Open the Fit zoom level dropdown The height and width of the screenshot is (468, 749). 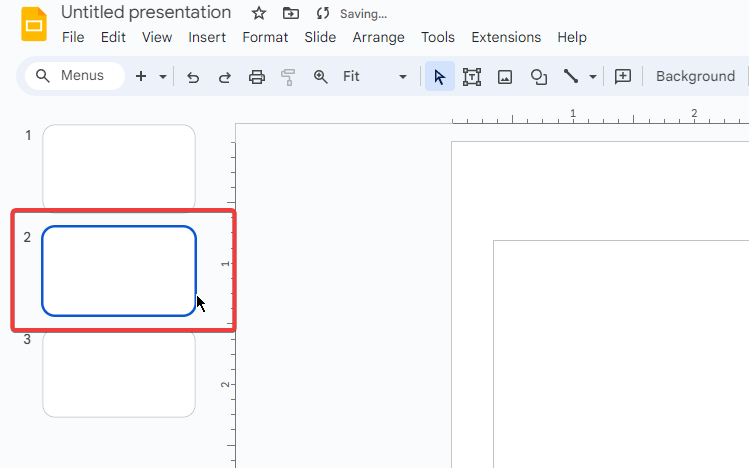(x=374, y=77)
